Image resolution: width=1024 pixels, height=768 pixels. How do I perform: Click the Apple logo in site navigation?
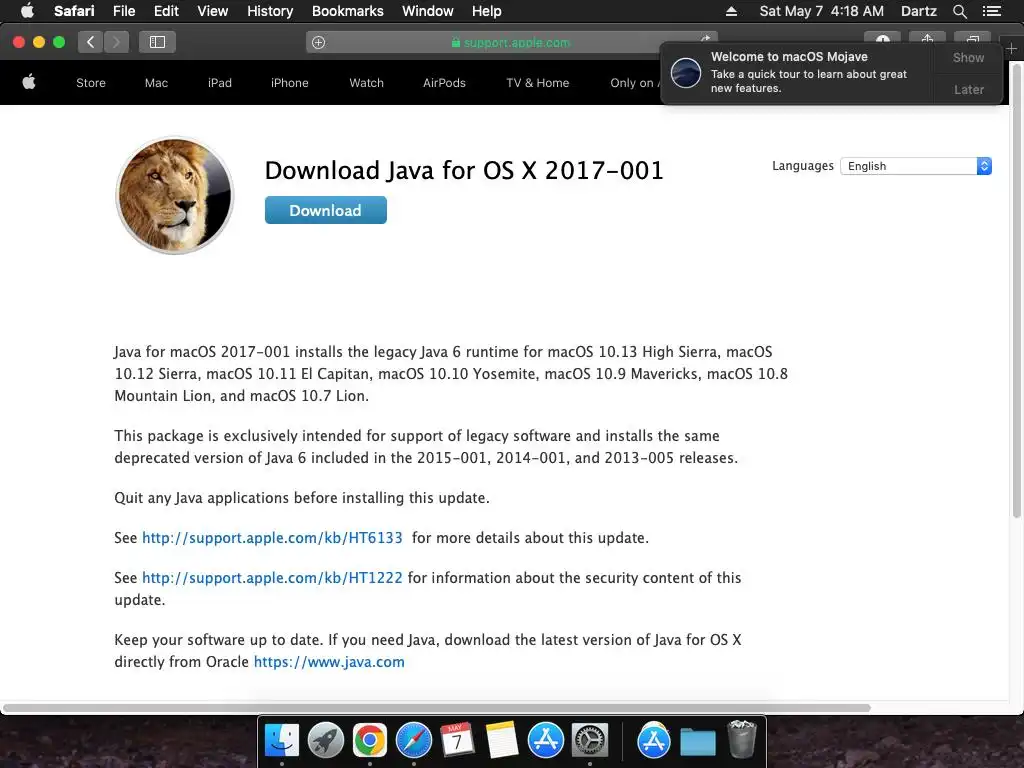29,82
